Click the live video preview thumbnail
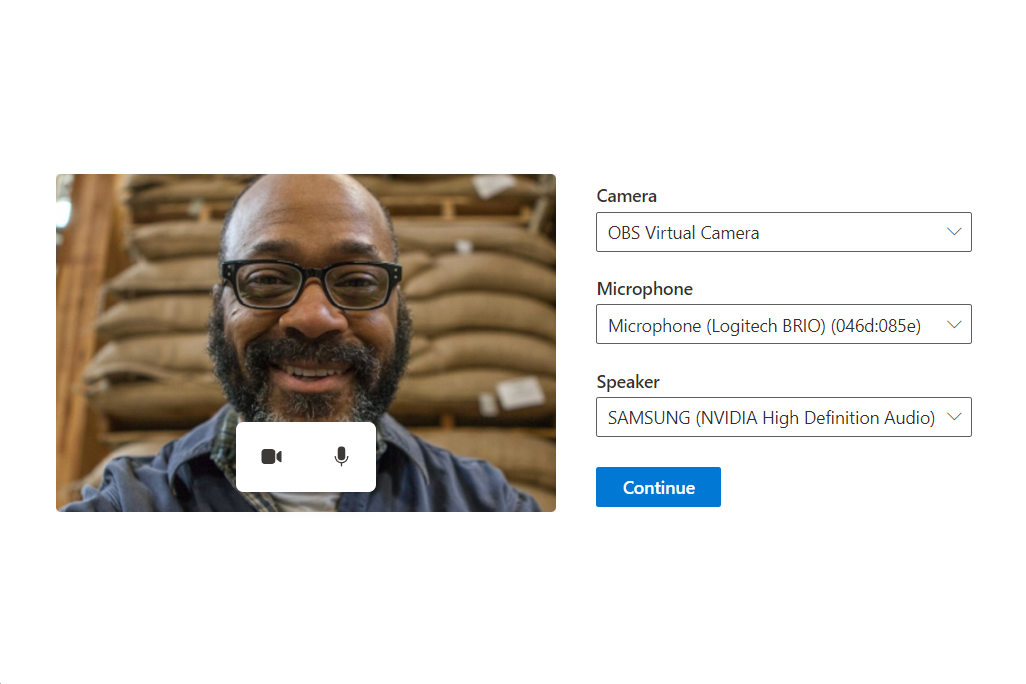 (305, 300)
